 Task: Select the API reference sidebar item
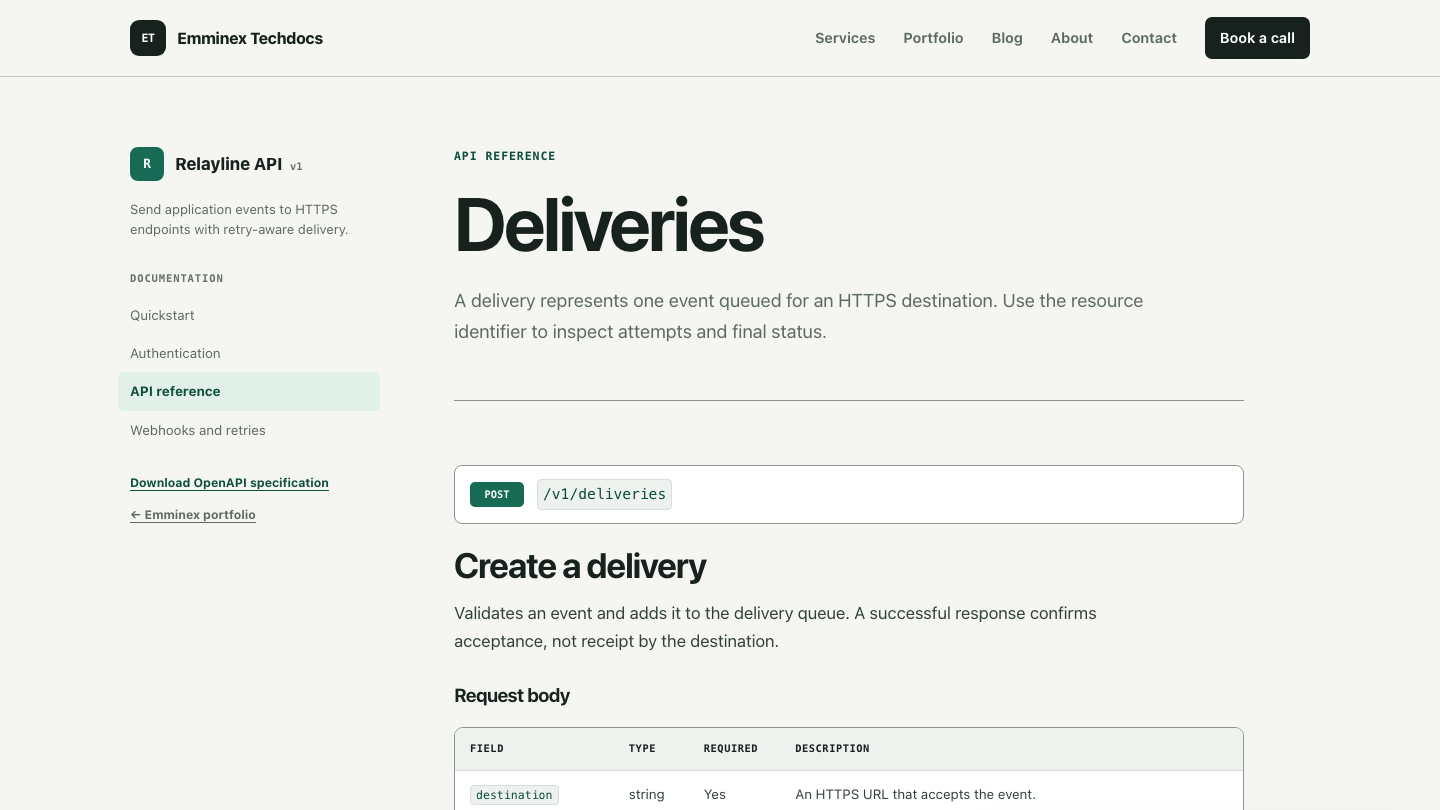point(249,392)
